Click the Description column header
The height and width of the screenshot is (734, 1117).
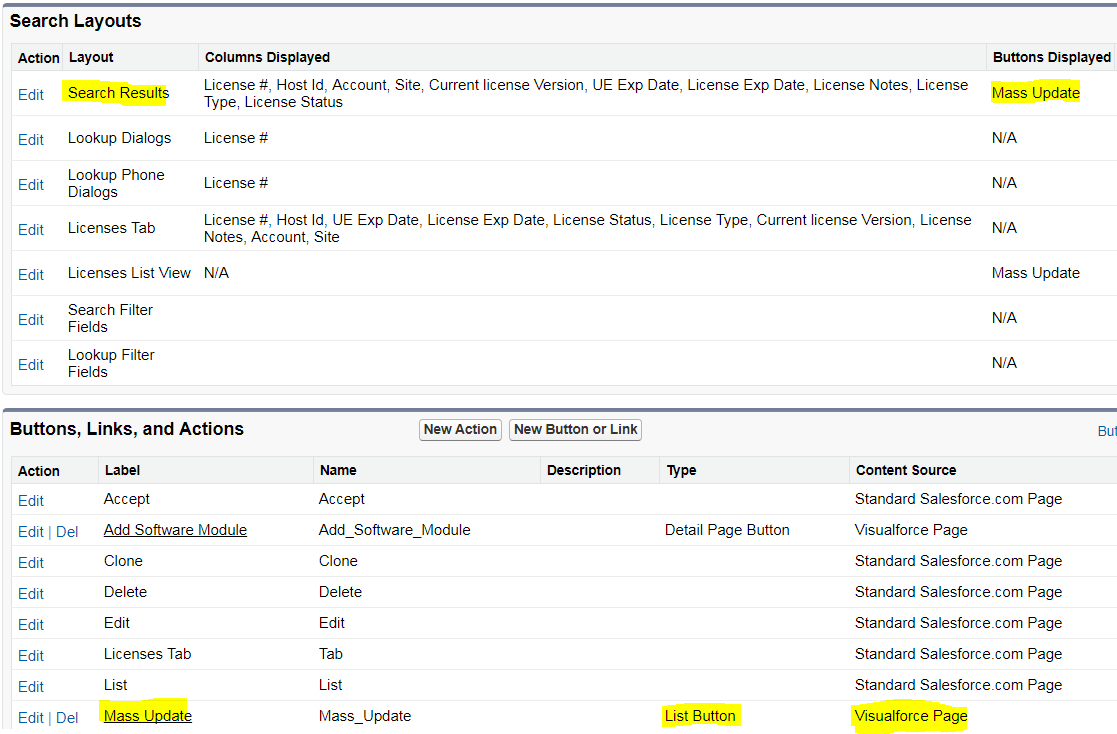[x=583, y=470]
